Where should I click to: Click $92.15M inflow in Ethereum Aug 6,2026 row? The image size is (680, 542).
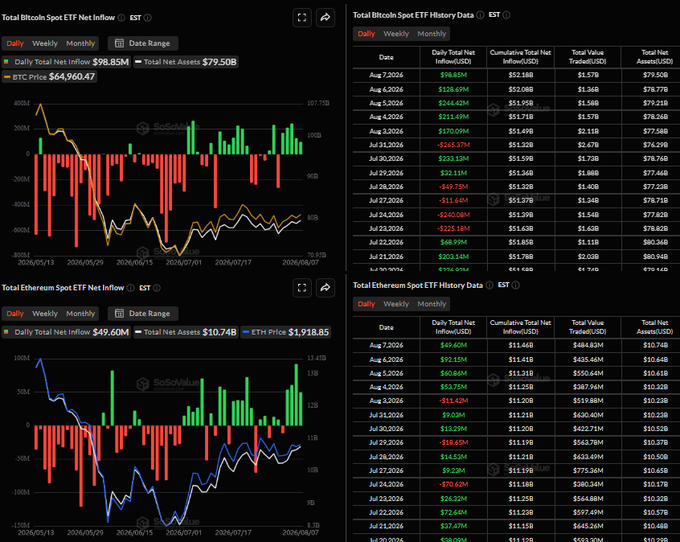(x=453, y=359)
